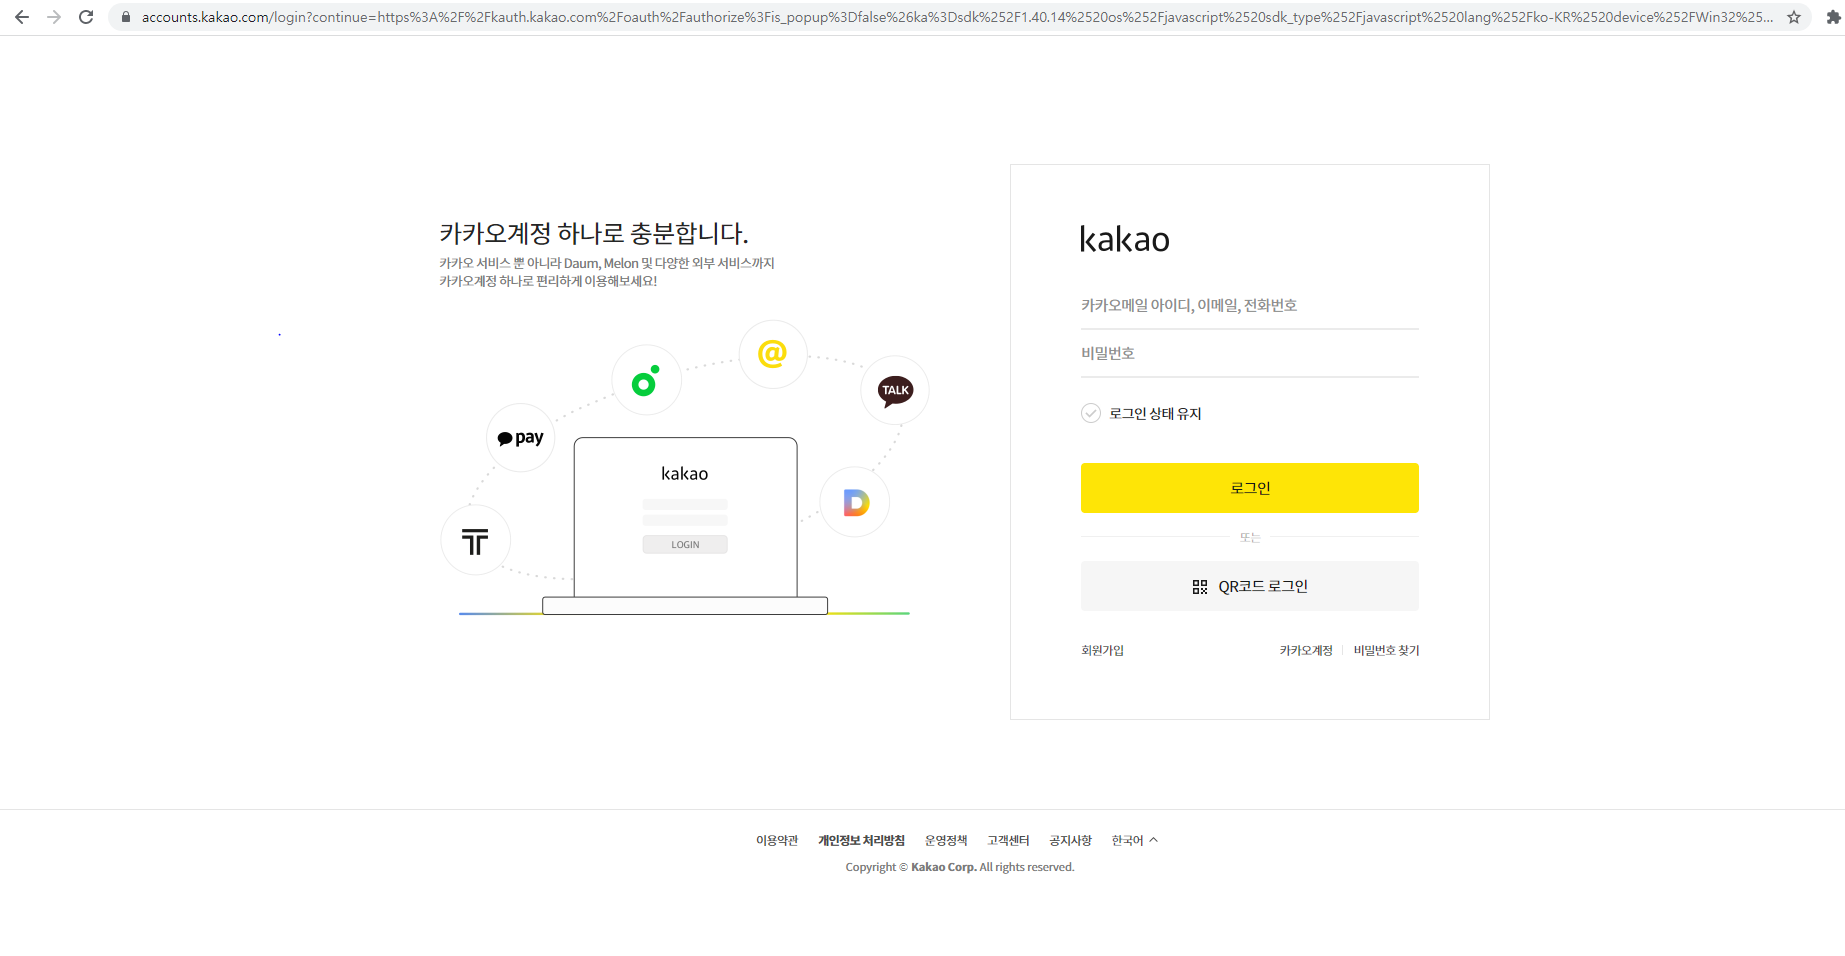Focus the 카카오메일 아이디, 이메일, 전화번호 field
This screenshot has width=1845, height=956.
point(1250,306)
